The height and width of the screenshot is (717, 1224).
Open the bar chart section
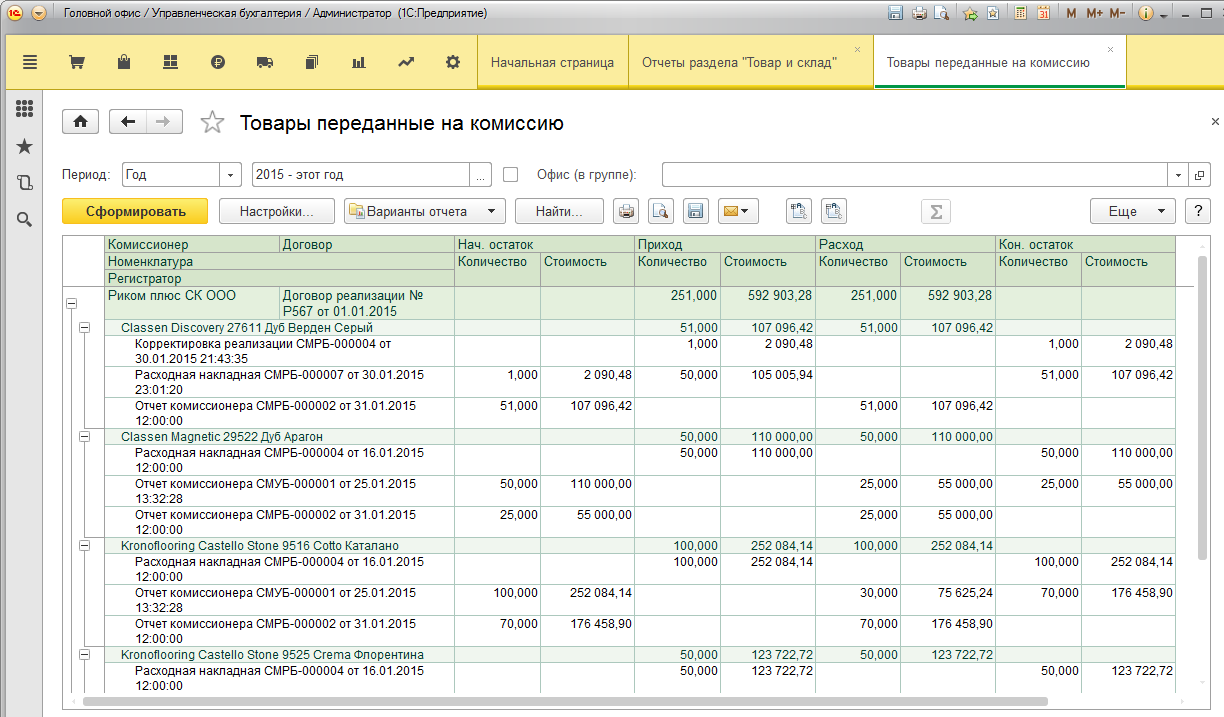tap(358, 62)
